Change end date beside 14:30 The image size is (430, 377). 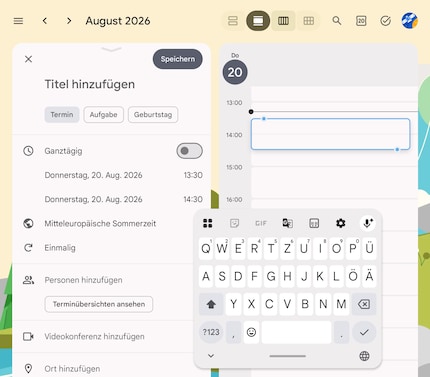[93, 199]
